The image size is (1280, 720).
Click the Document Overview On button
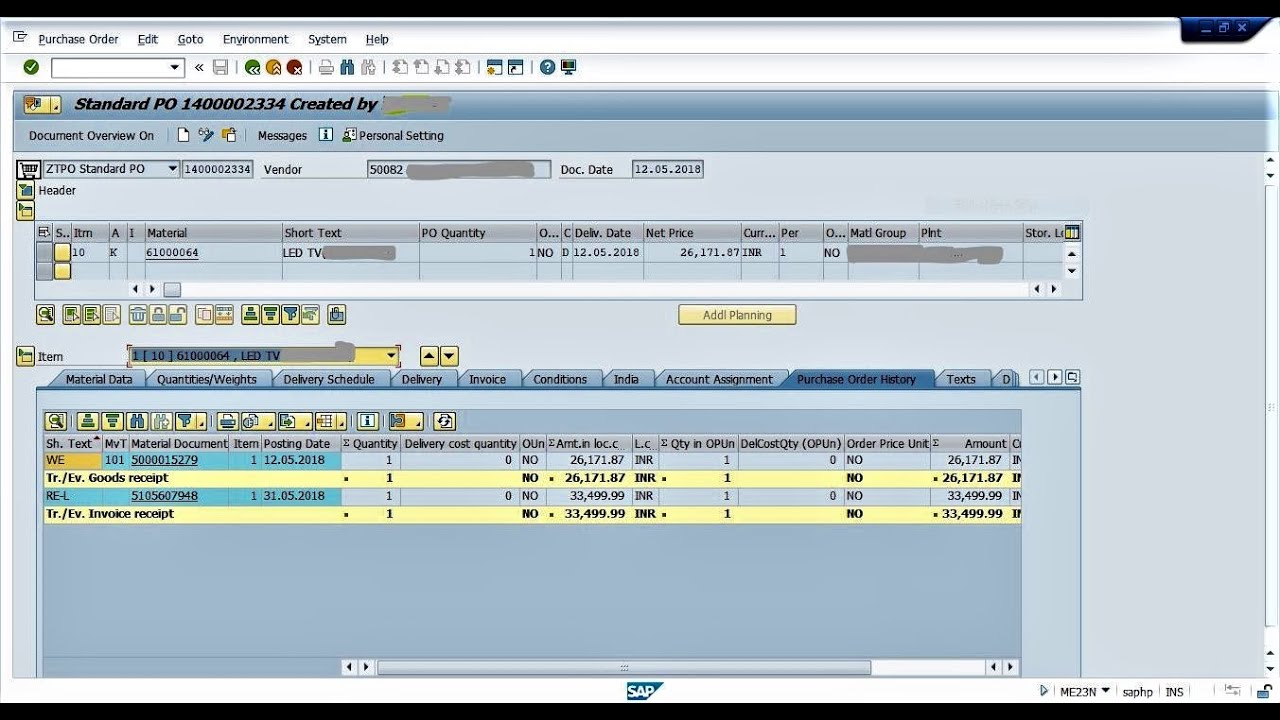click(x=91, y=135)
